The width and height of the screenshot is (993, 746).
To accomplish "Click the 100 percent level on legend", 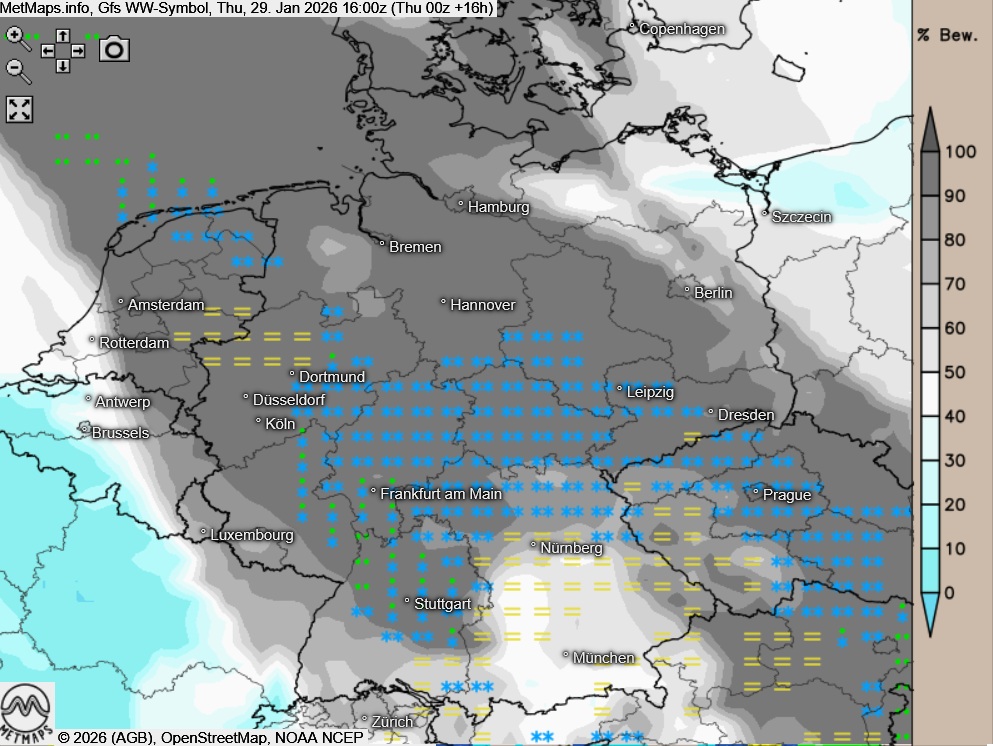I will [960, 152].
